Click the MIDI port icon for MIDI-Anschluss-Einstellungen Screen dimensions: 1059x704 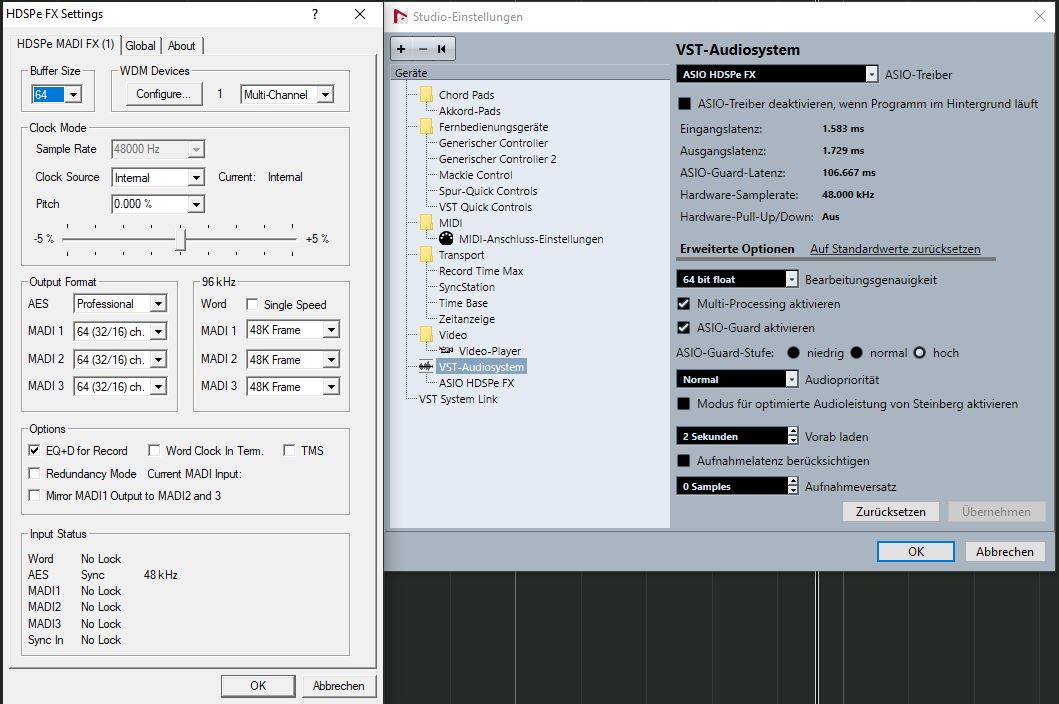coord(446,239)
